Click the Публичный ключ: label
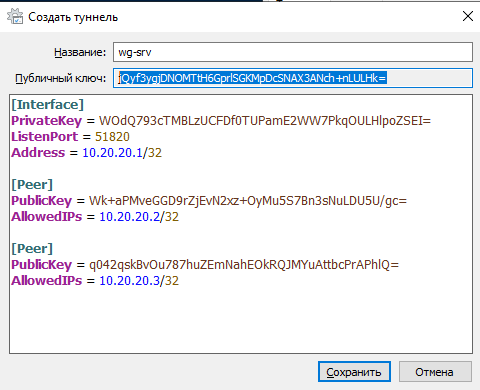Image resolution: width=480 pixels, height=390 pixels. point(61,78)
